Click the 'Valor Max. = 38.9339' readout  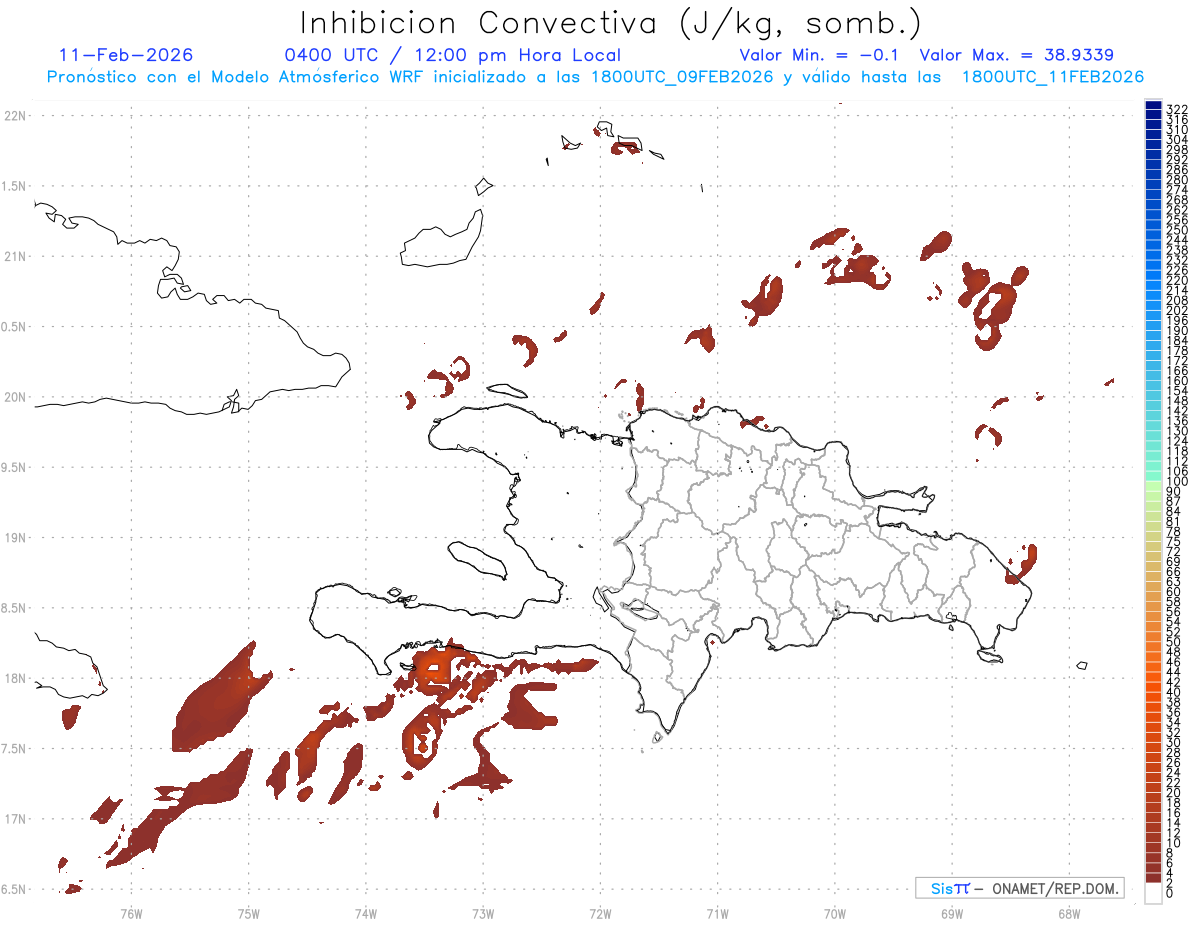(1016, 55)
